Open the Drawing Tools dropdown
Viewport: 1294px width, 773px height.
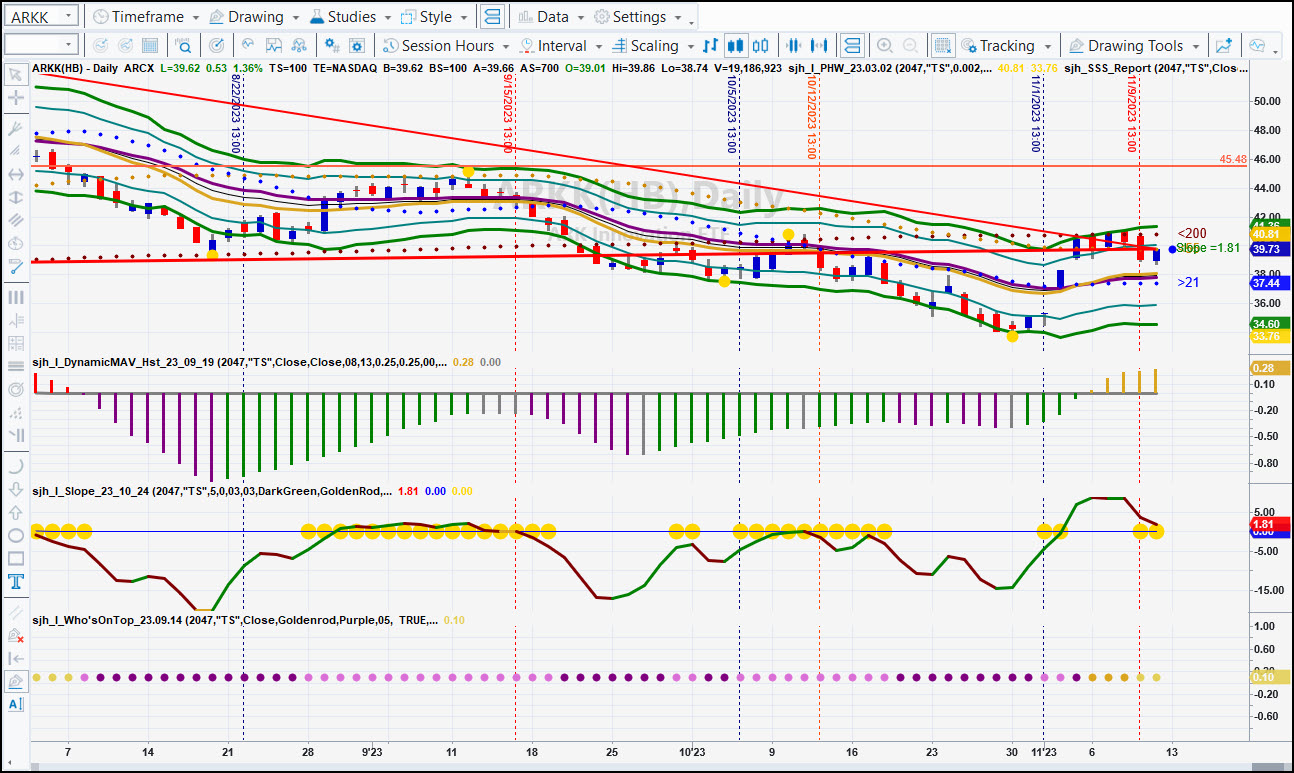click(1135, 46)
